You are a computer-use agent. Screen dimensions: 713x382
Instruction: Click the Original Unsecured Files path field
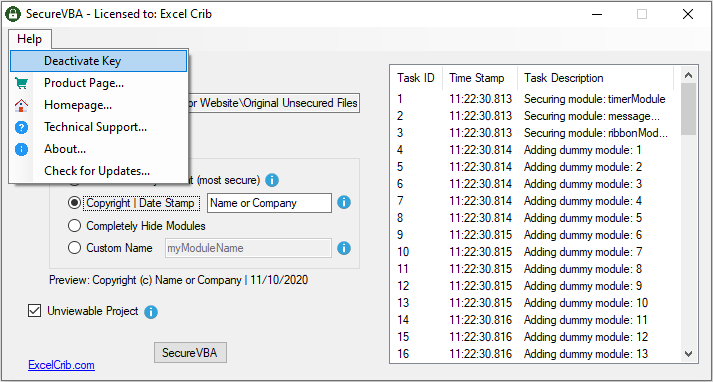click(x=274, y=103)
